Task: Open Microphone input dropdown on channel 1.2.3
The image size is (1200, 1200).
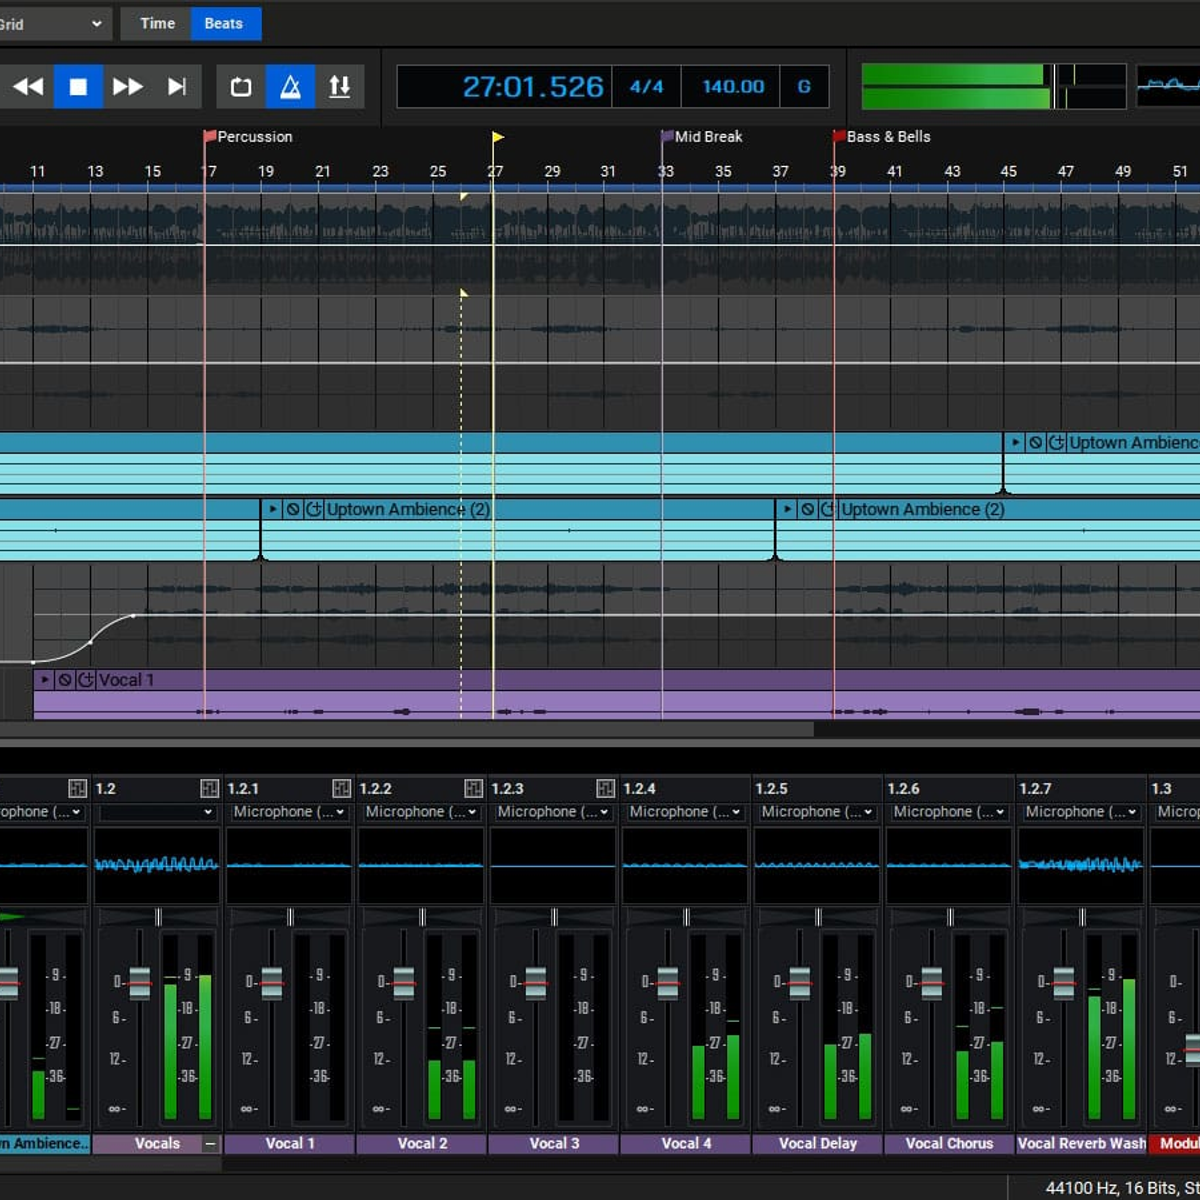Action: click(x=552, y=812)
